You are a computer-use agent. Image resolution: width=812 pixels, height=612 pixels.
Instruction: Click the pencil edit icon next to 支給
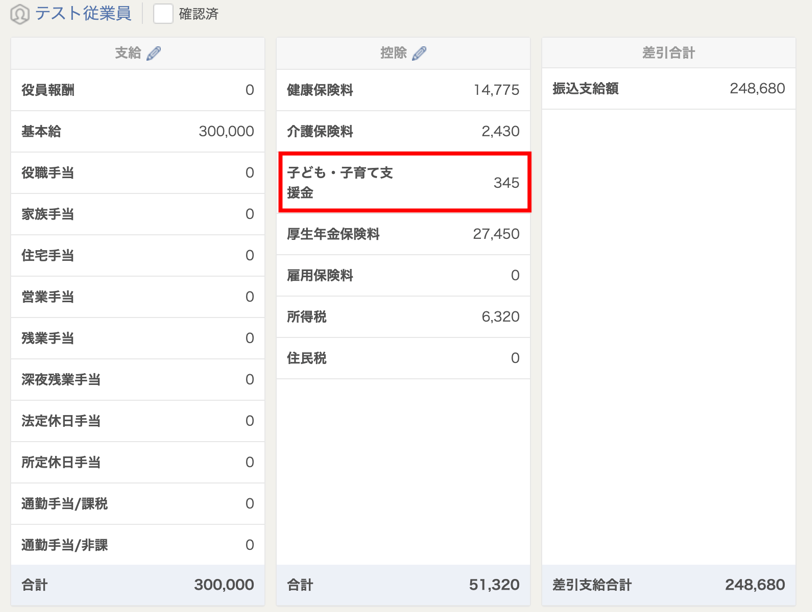tap(154, 53)
